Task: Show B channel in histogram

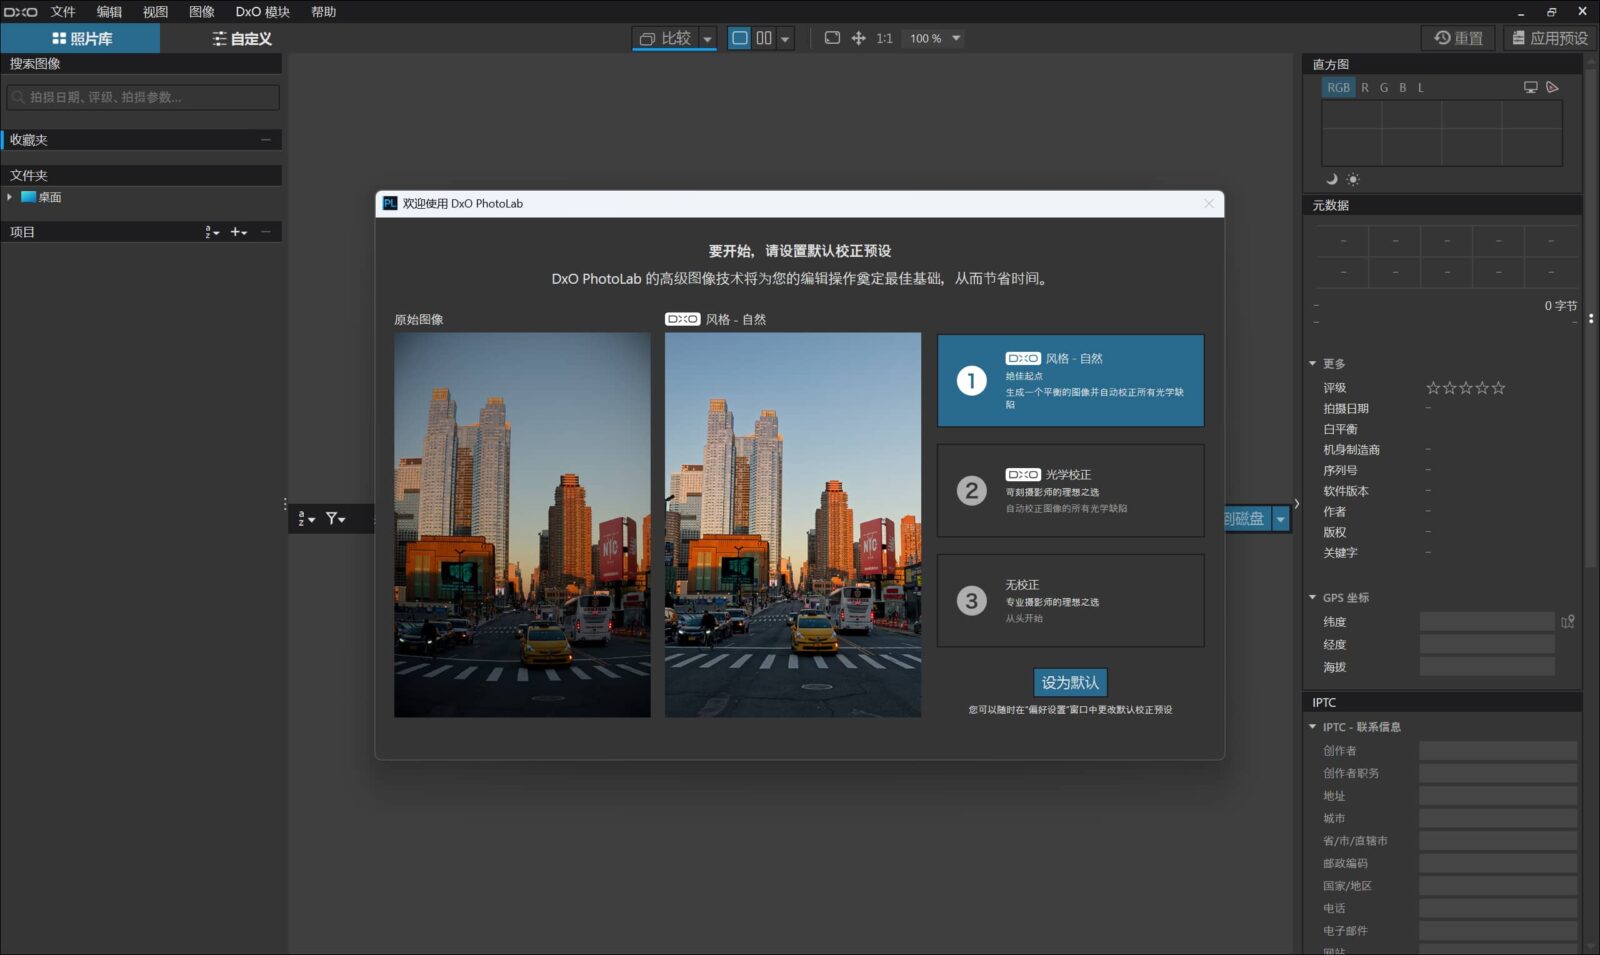Action: tap(1403, 88)
